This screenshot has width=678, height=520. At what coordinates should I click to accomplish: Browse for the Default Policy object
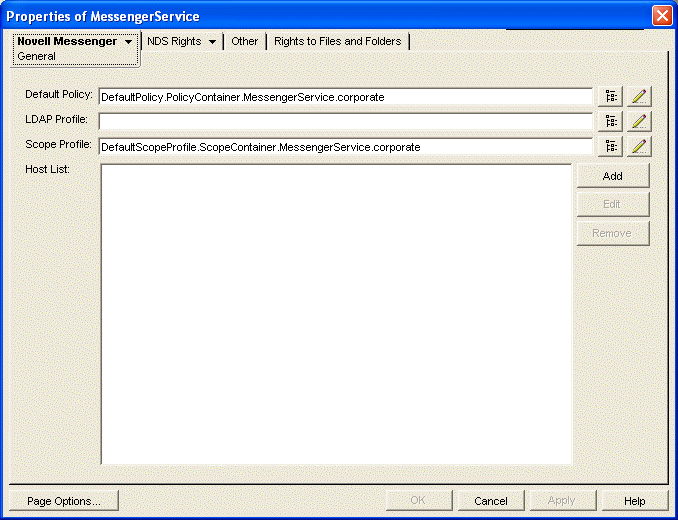click(610, 97)
